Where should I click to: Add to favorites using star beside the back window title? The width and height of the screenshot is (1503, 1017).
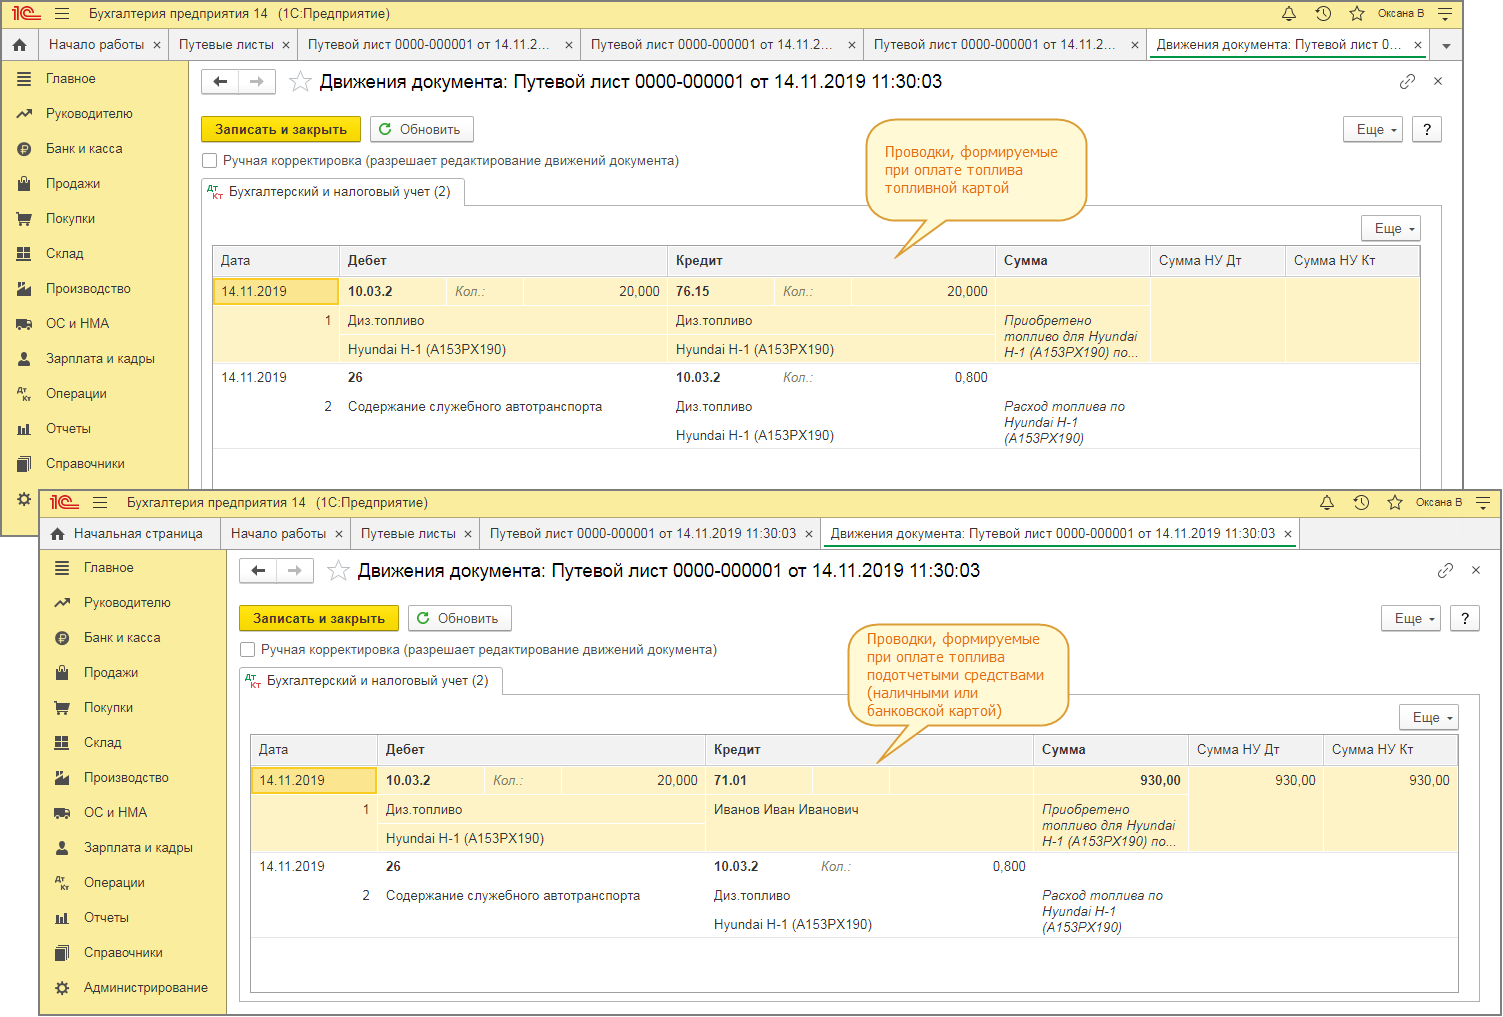tap(300, 81)
